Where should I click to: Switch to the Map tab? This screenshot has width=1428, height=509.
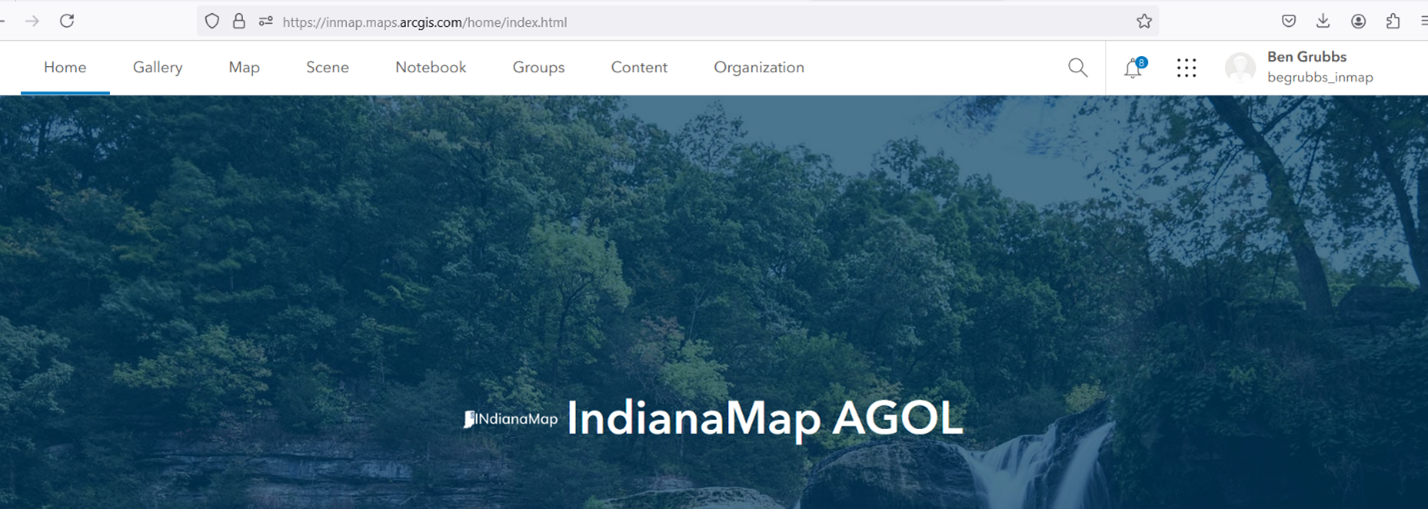244,67
